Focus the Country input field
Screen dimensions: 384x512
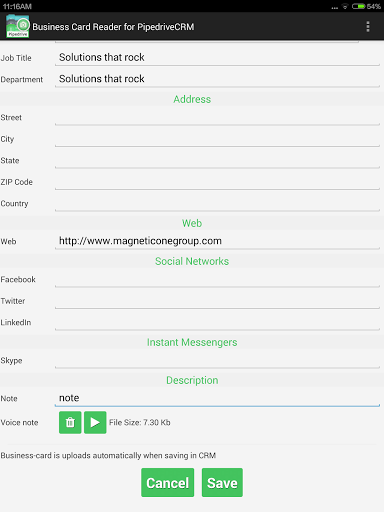(217, 203)
